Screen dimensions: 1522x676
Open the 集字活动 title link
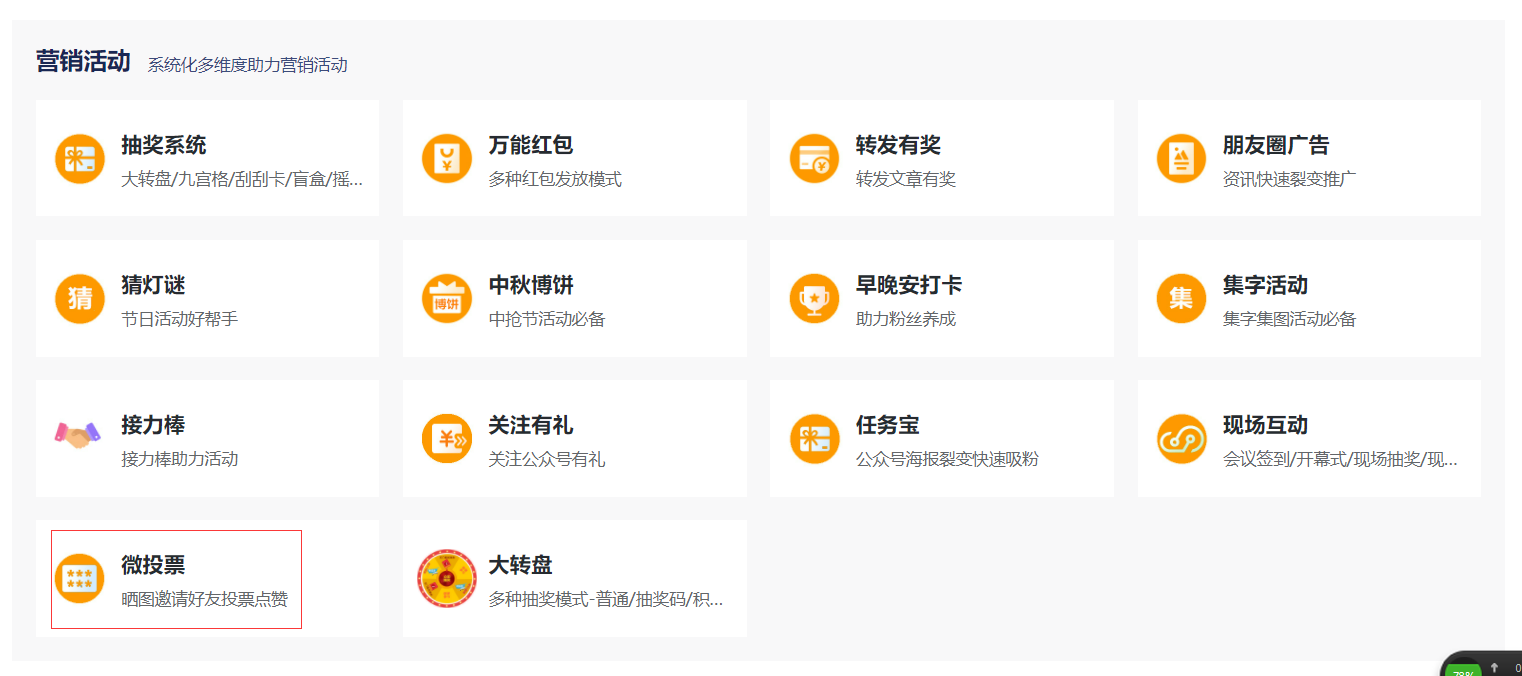coord(1265,285)
